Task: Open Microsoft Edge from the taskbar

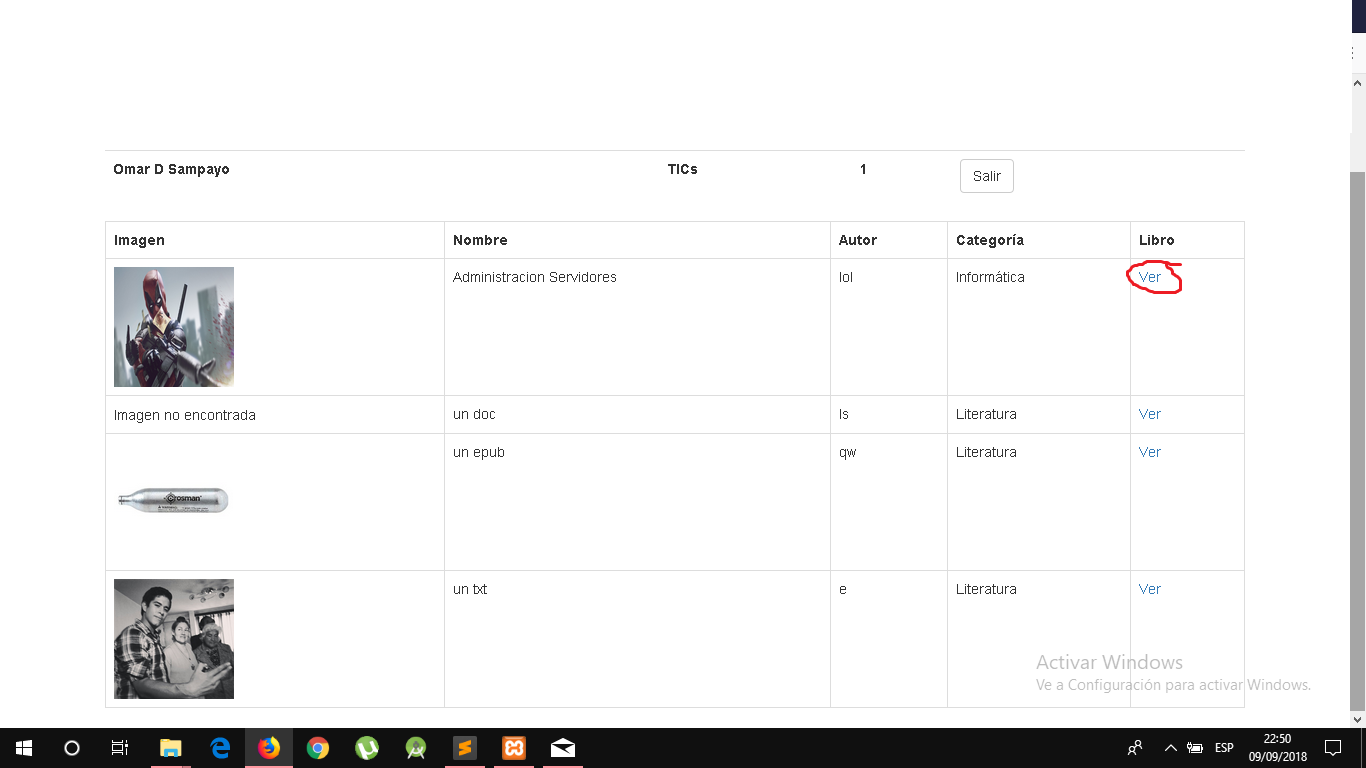Action: point(220,748)
